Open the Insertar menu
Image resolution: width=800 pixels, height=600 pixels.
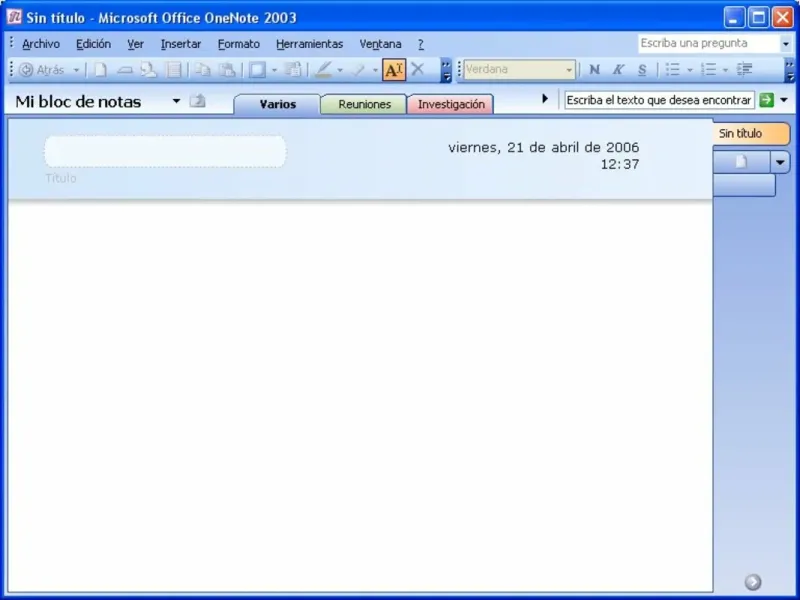coord(181,44)
